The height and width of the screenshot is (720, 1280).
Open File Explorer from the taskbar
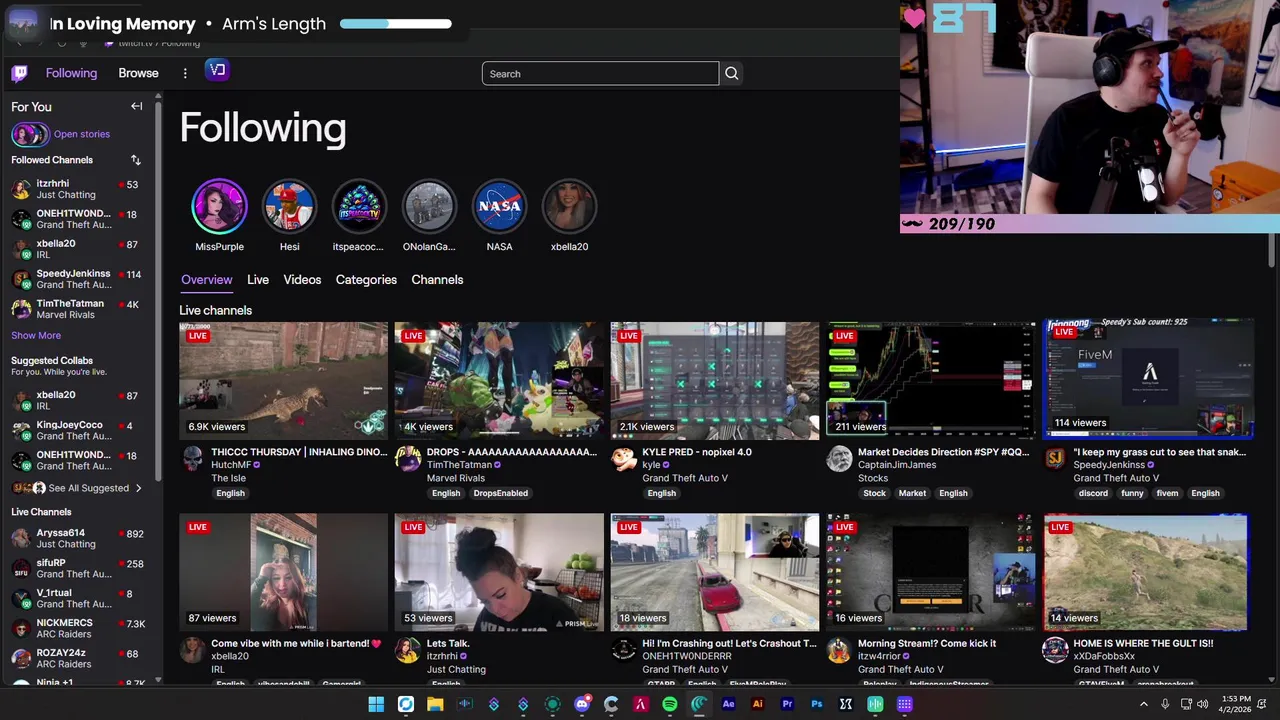coord(435,704)
